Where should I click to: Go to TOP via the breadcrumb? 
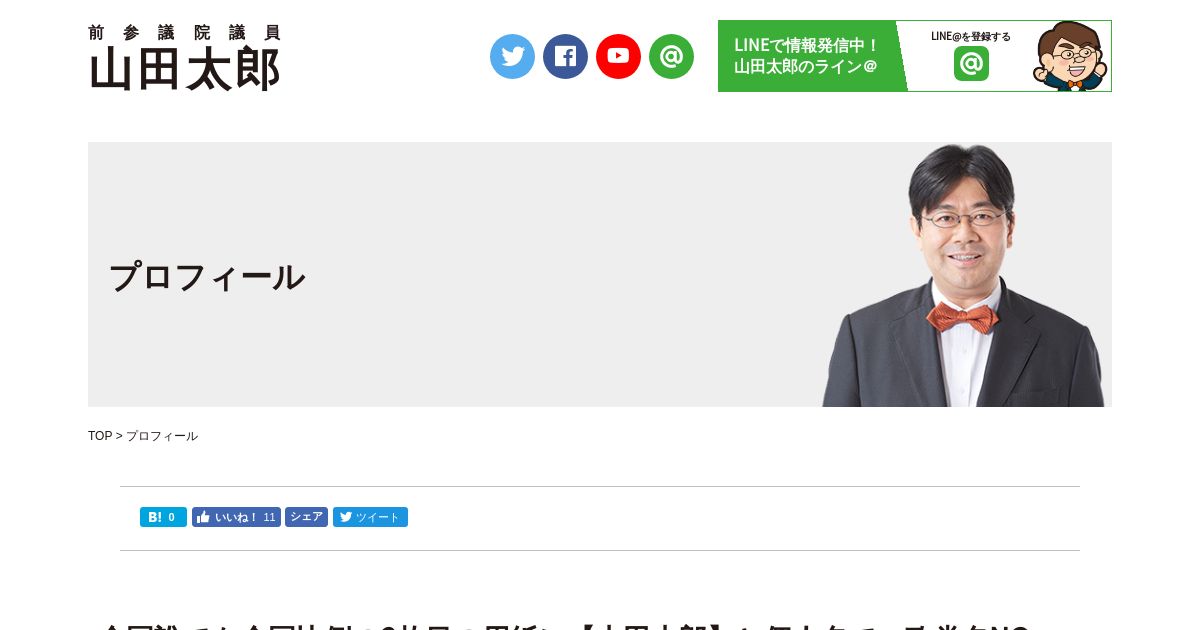pyautogui.click(x=100, y=436)
